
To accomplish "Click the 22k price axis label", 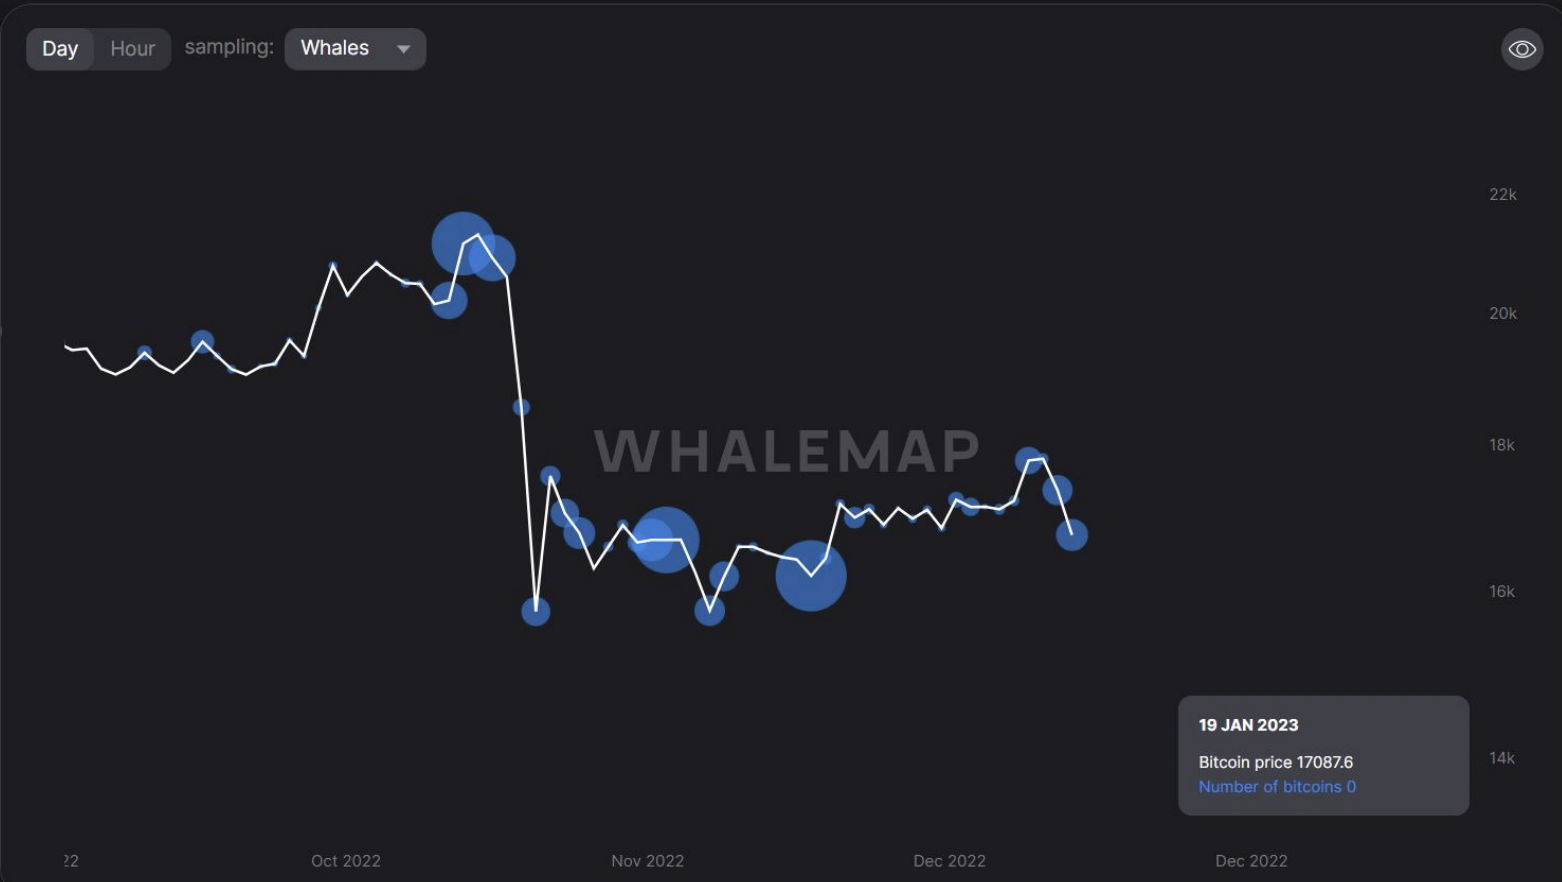I will tap(1502, 194).
